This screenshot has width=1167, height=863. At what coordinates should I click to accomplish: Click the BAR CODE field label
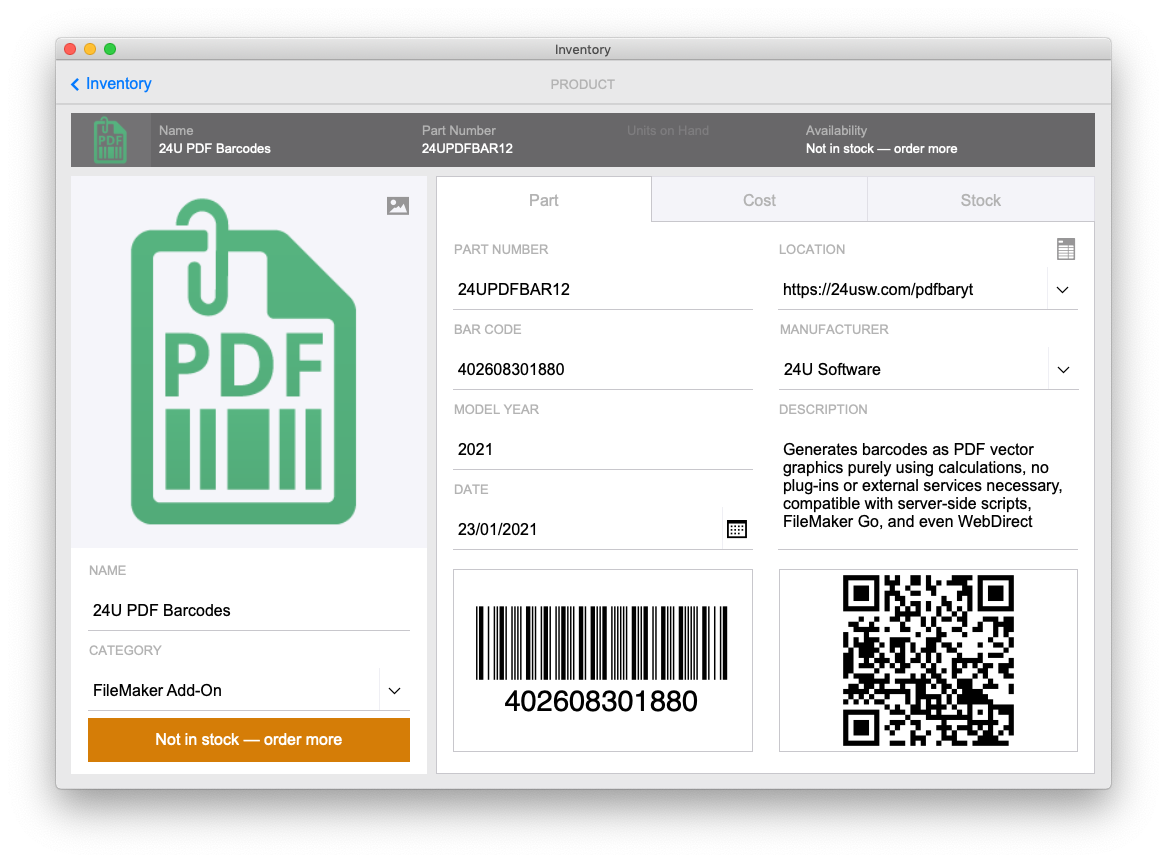point(487,330)
